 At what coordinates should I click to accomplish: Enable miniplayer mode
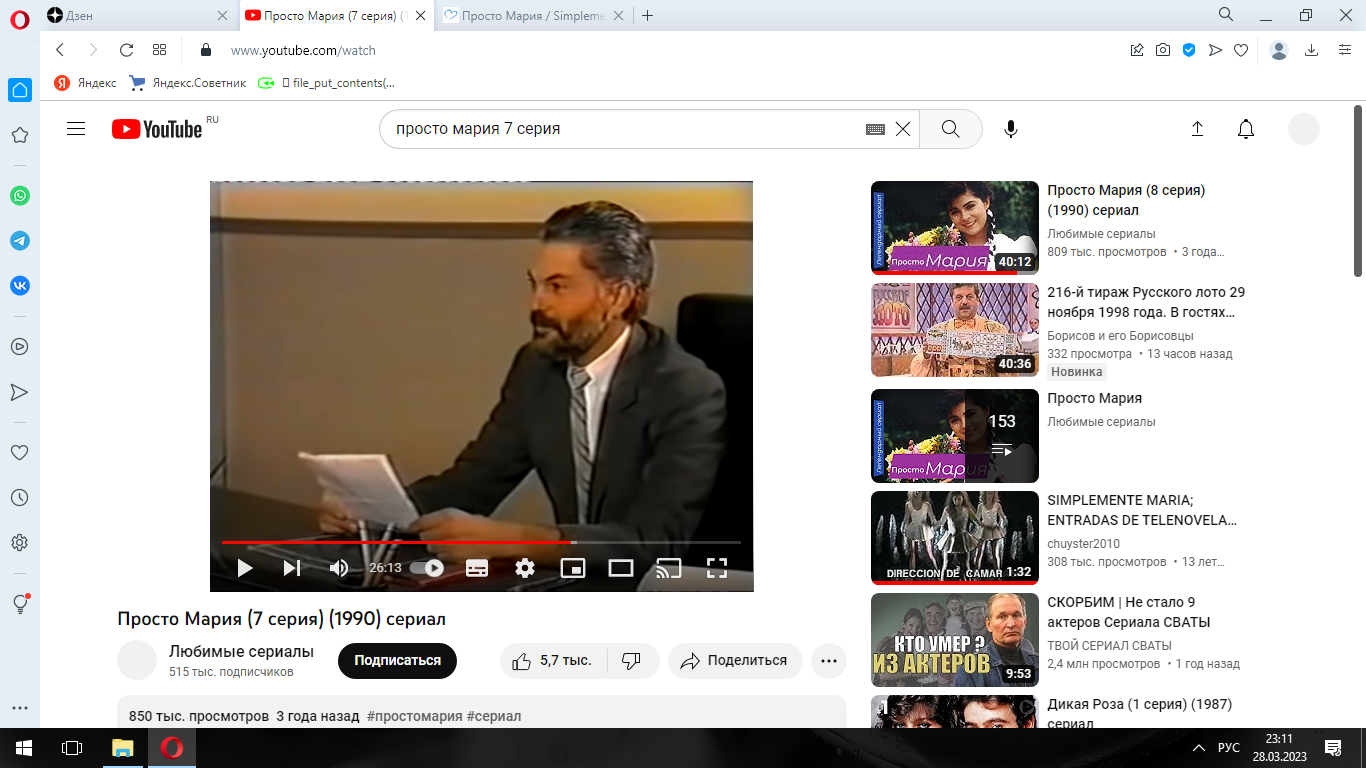(573, 568)
